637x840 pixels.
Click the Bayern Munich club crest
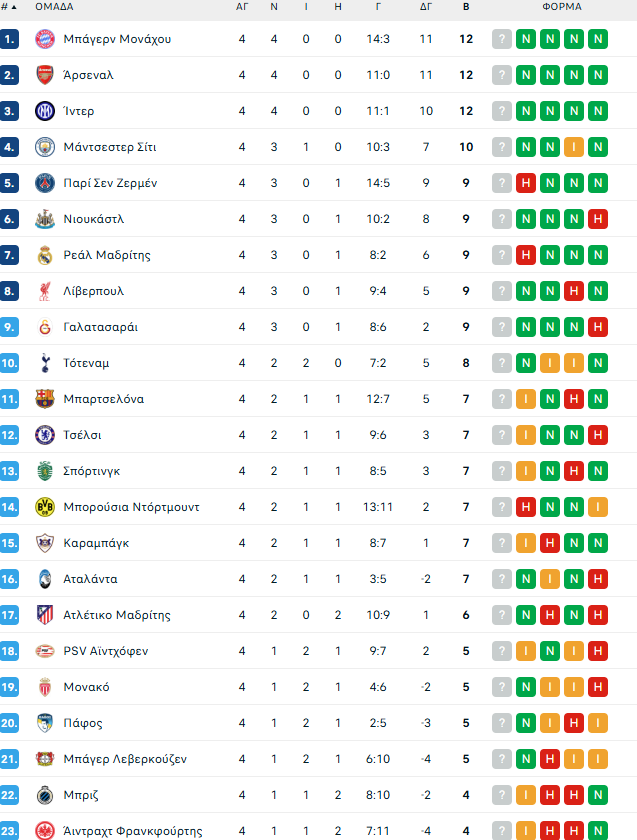coord(44,39)
